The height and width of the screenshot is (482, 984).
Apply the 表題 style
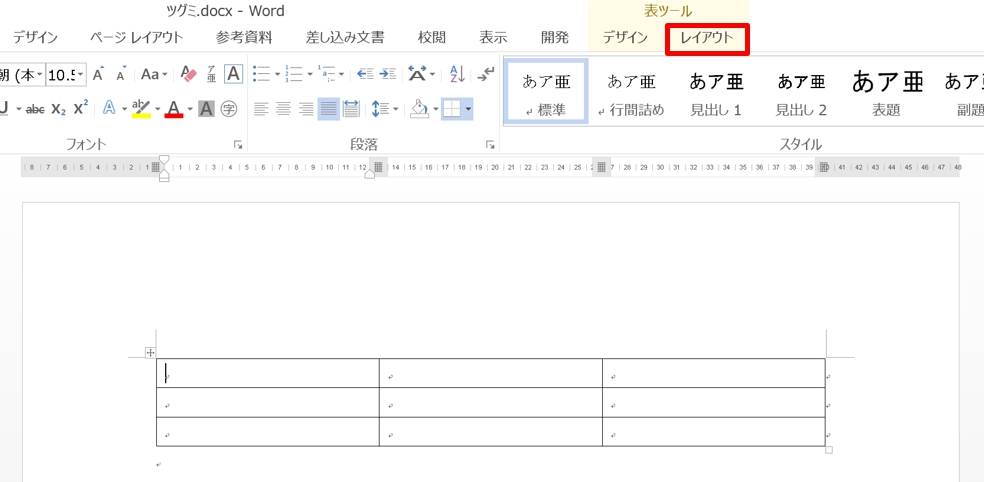click(x=886, y=93)
